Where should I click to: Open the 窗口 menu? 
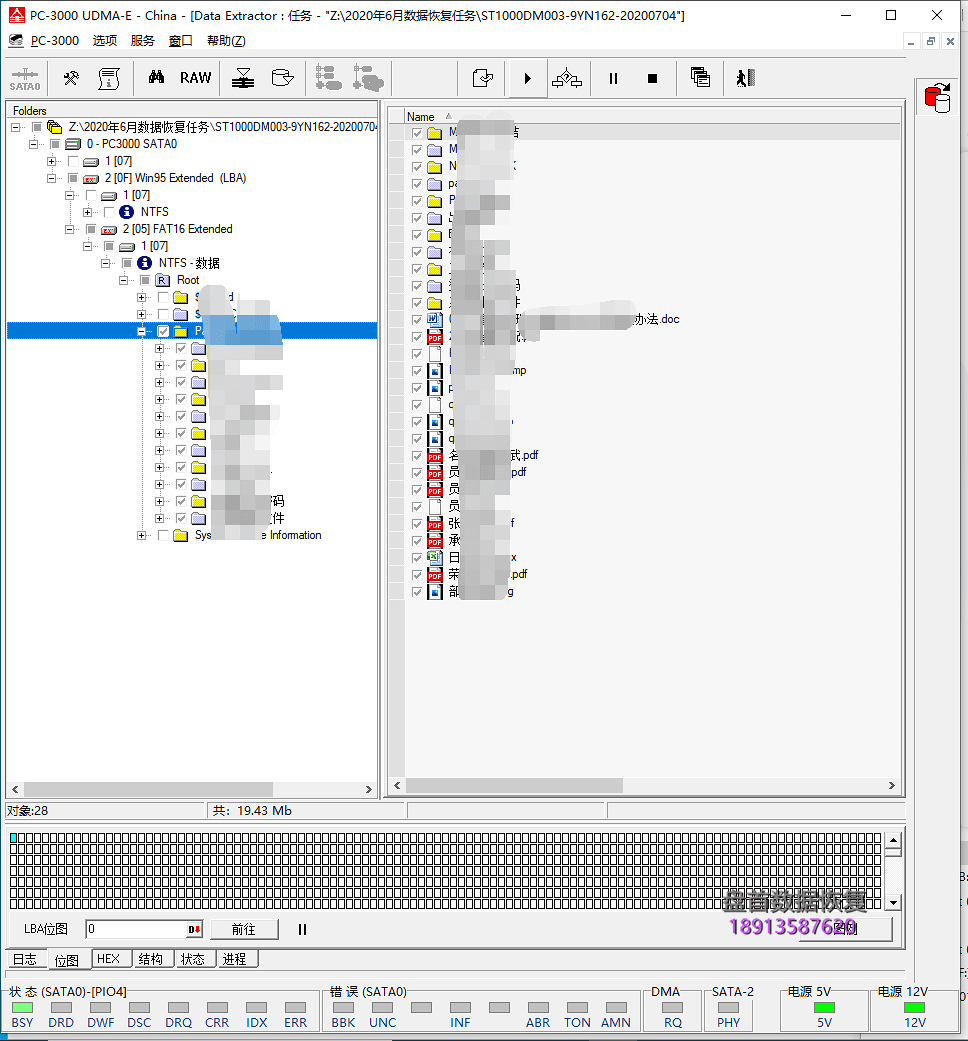[180, 40]
